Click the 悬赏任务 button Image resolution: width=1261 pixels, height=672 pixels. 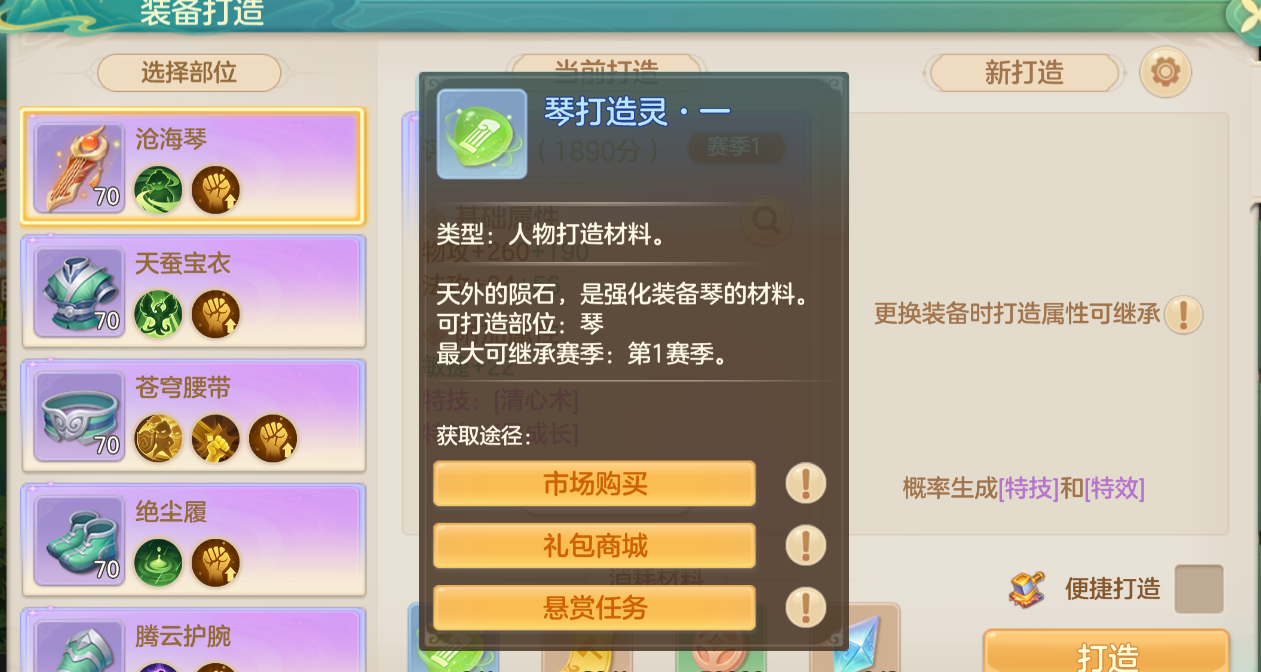[594, 607]
